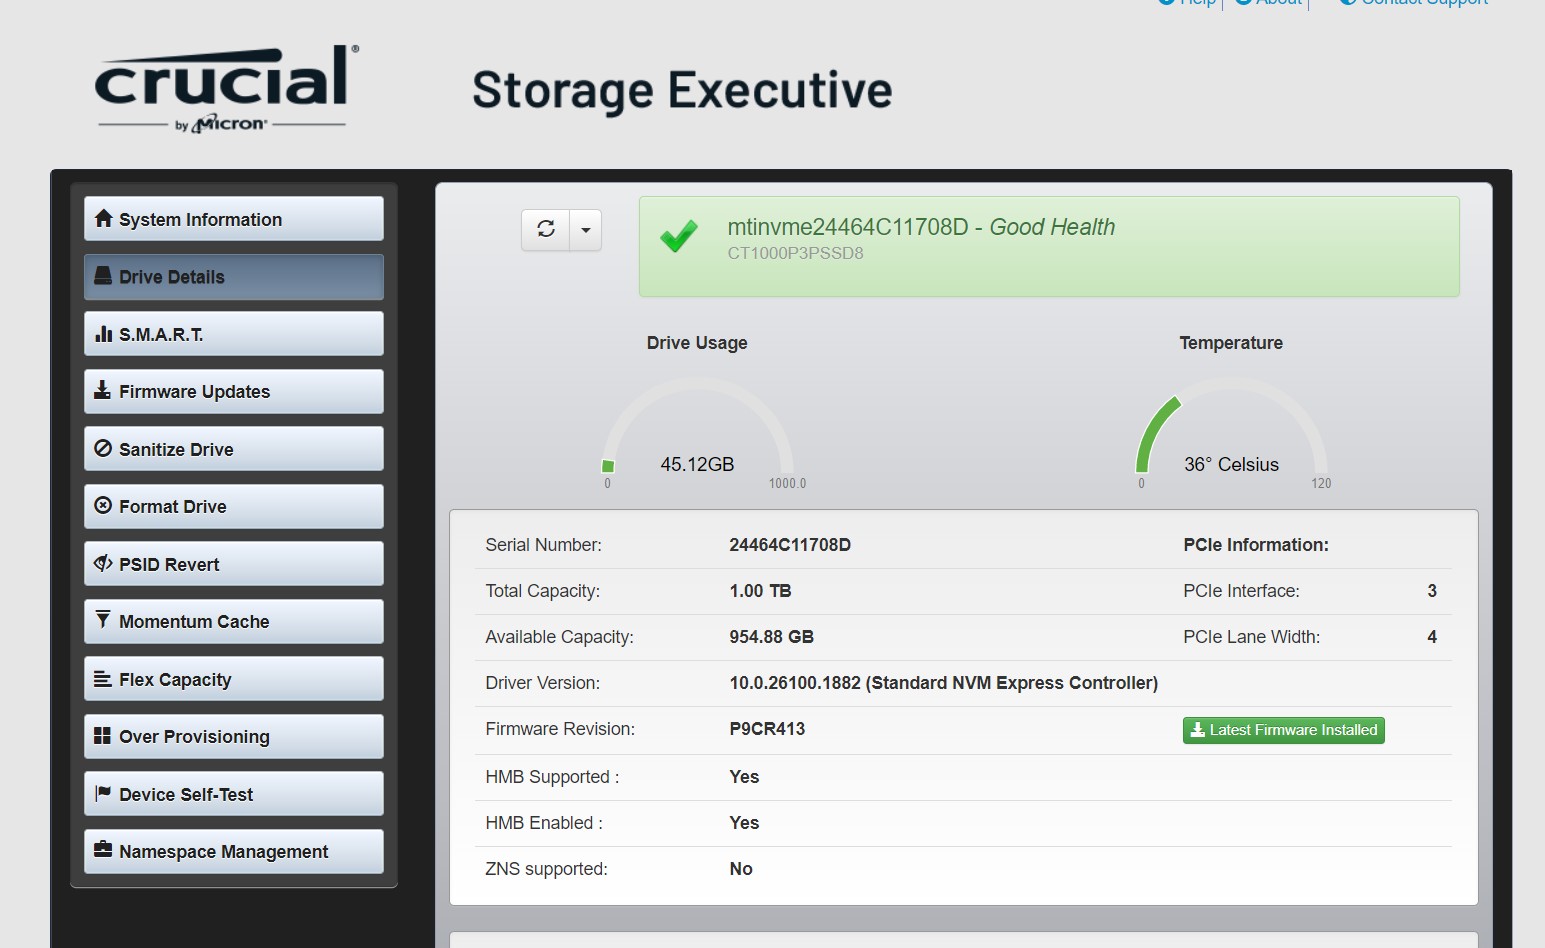Viewport: 1545px width, 948px height.
Task: Click the PCIe Information heading
Action: click(1256, 545)
